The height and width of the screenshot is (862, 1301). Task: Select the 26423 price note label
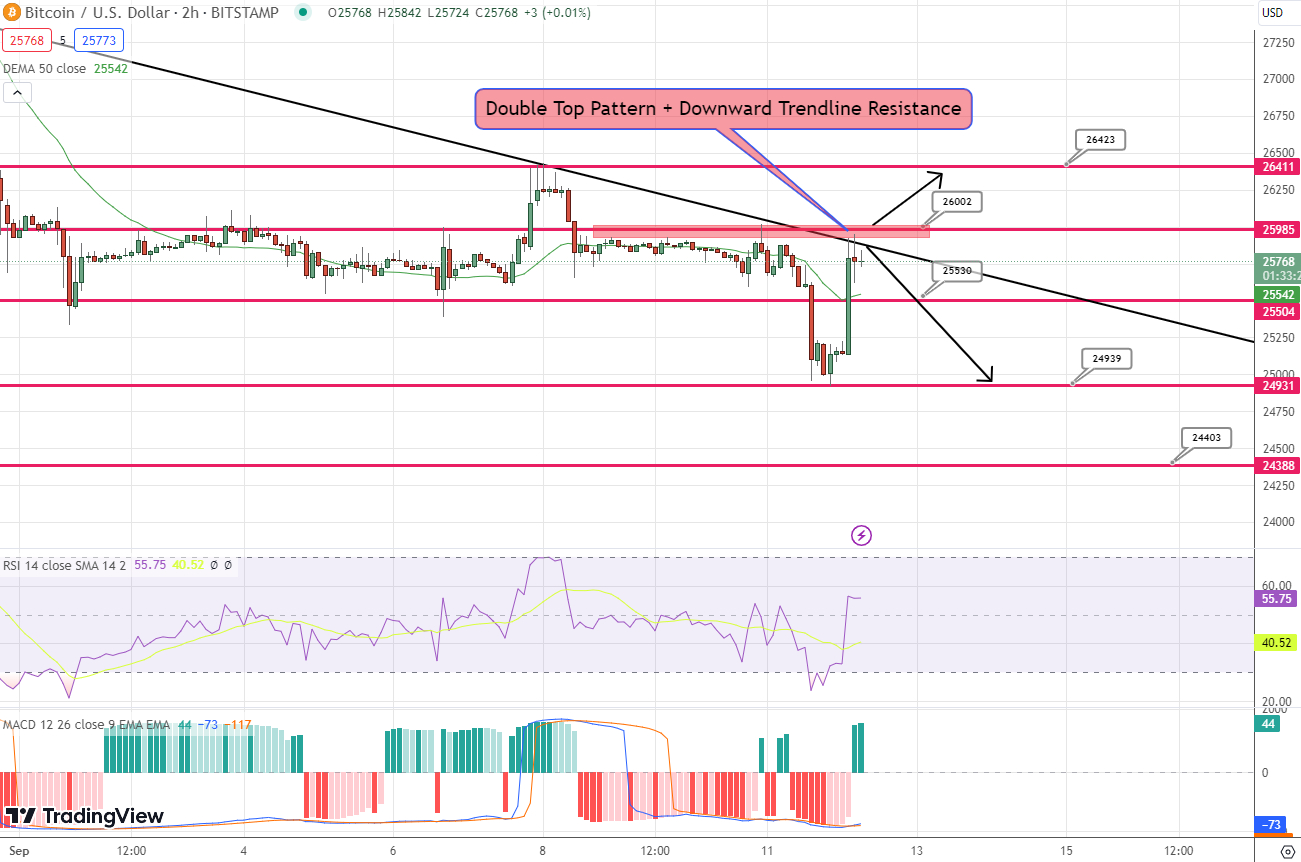[1100, 140]
